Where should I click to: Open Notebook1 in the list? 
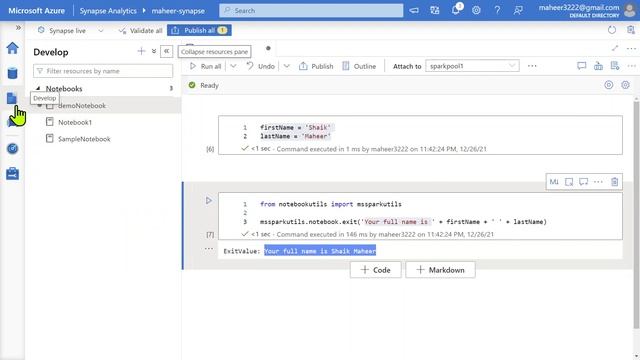pos(75,122)
